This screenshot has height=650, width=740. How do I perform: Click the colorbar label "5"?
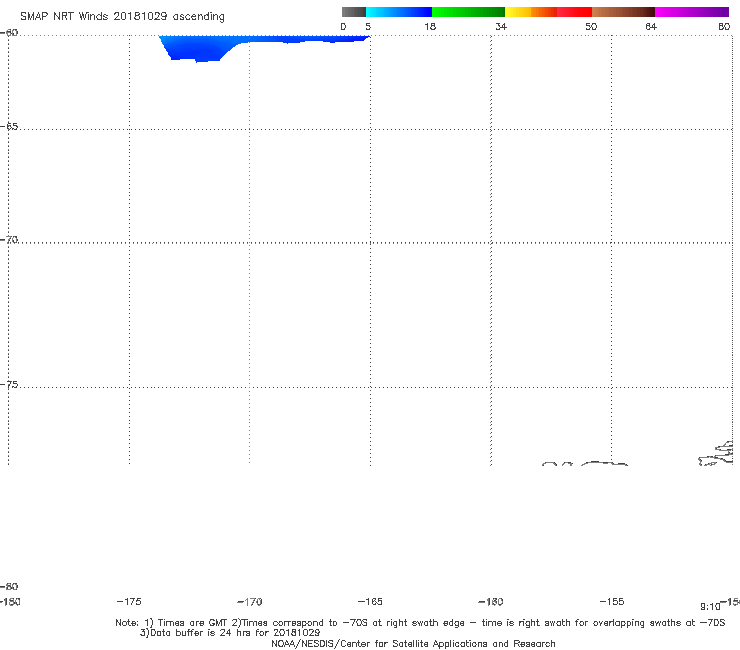point(368,26)
